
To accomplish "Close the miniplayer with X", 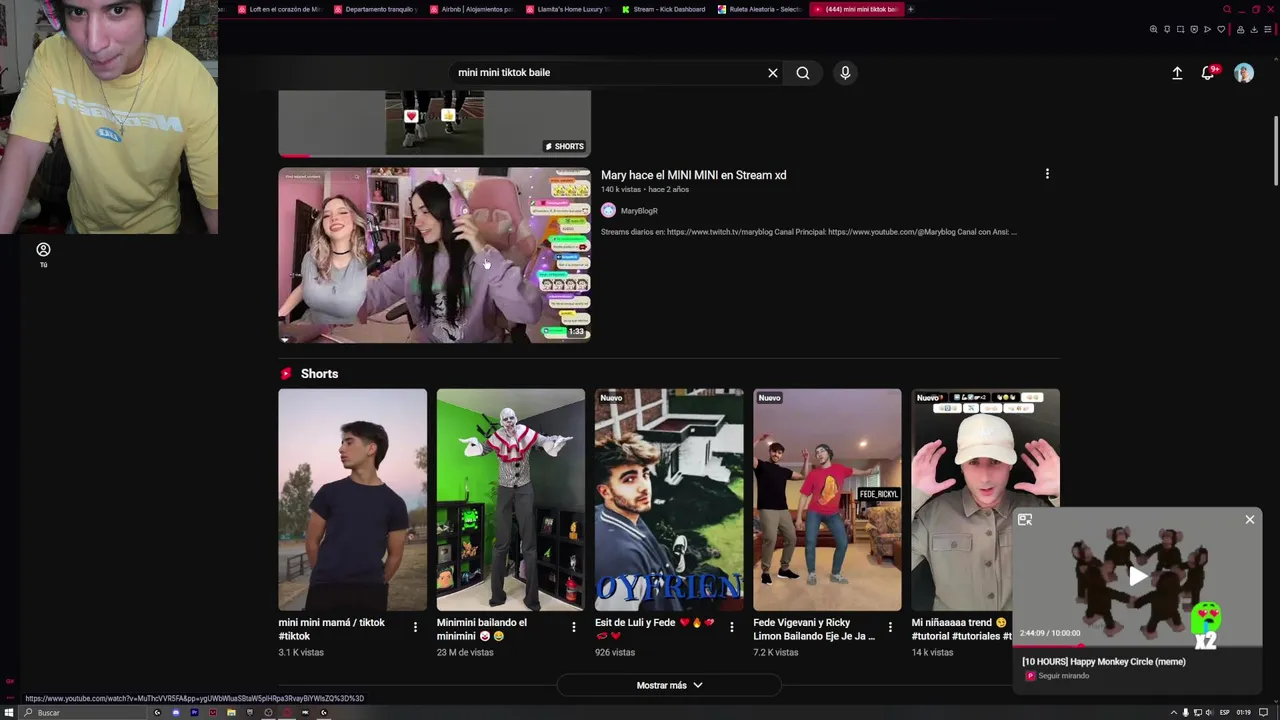I will (x=1249, y=519).
